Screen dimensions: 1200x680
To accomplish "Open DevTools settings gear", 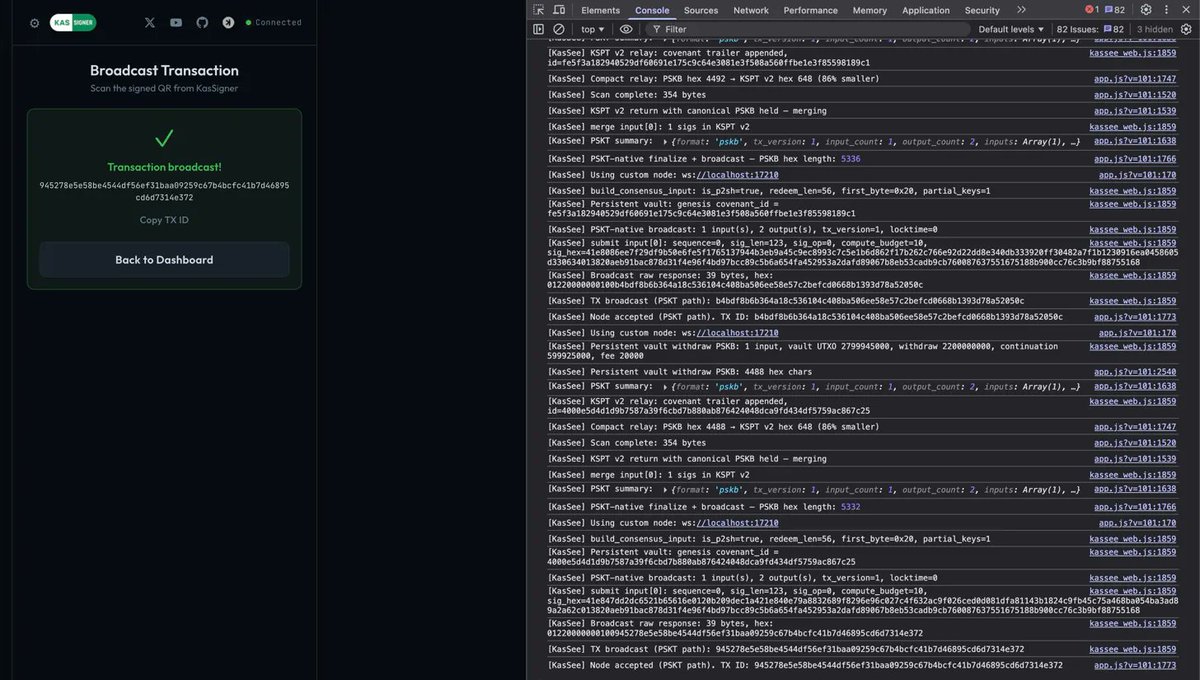I will tap(1146, 10).
